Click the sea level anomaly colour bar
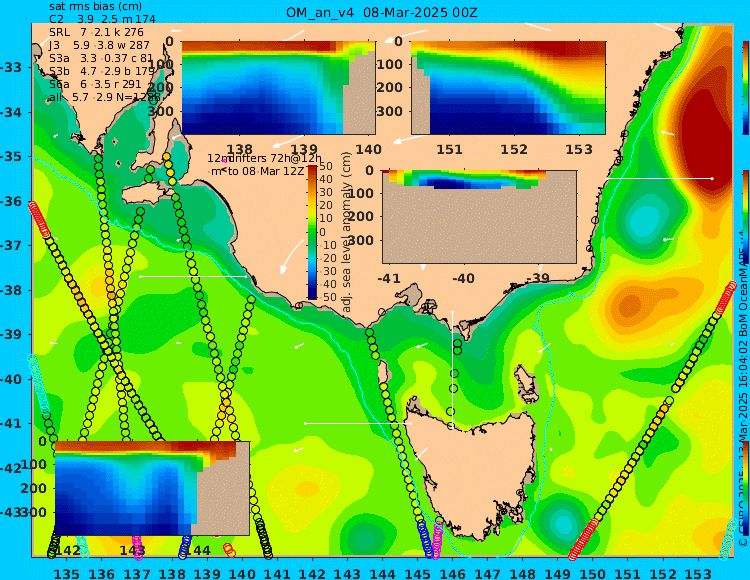Image resolution: width=750 pixels, height=580 pixels. click(x=312, y=232)
